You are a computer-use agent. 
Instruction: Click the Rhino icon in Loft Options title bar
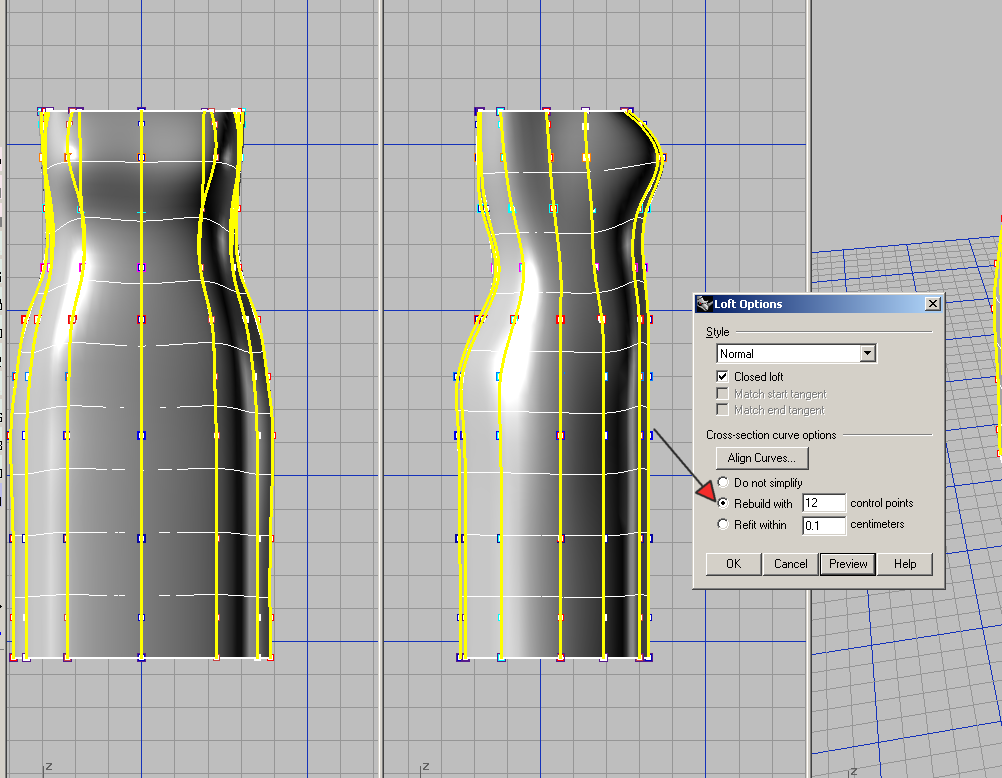coord(704,304)
